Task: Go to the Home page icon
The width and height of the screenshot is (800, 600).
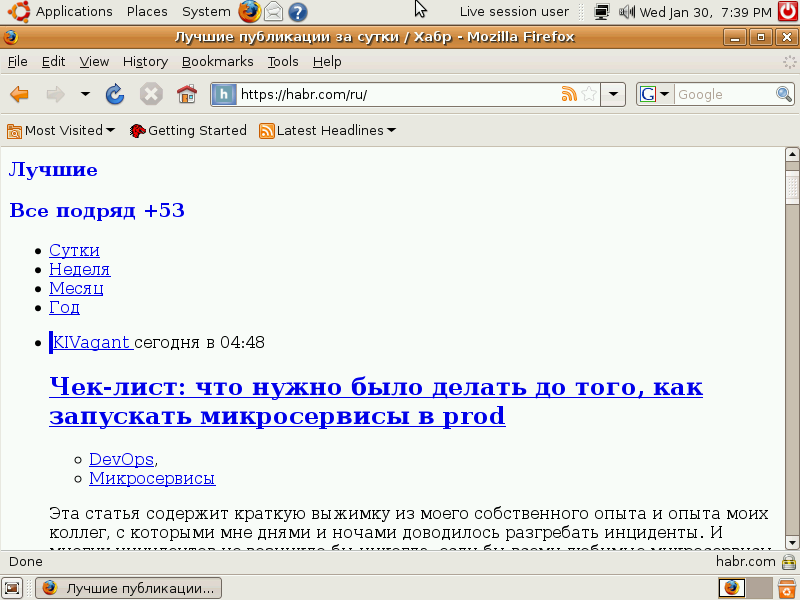Action: [x=187, y=94]
